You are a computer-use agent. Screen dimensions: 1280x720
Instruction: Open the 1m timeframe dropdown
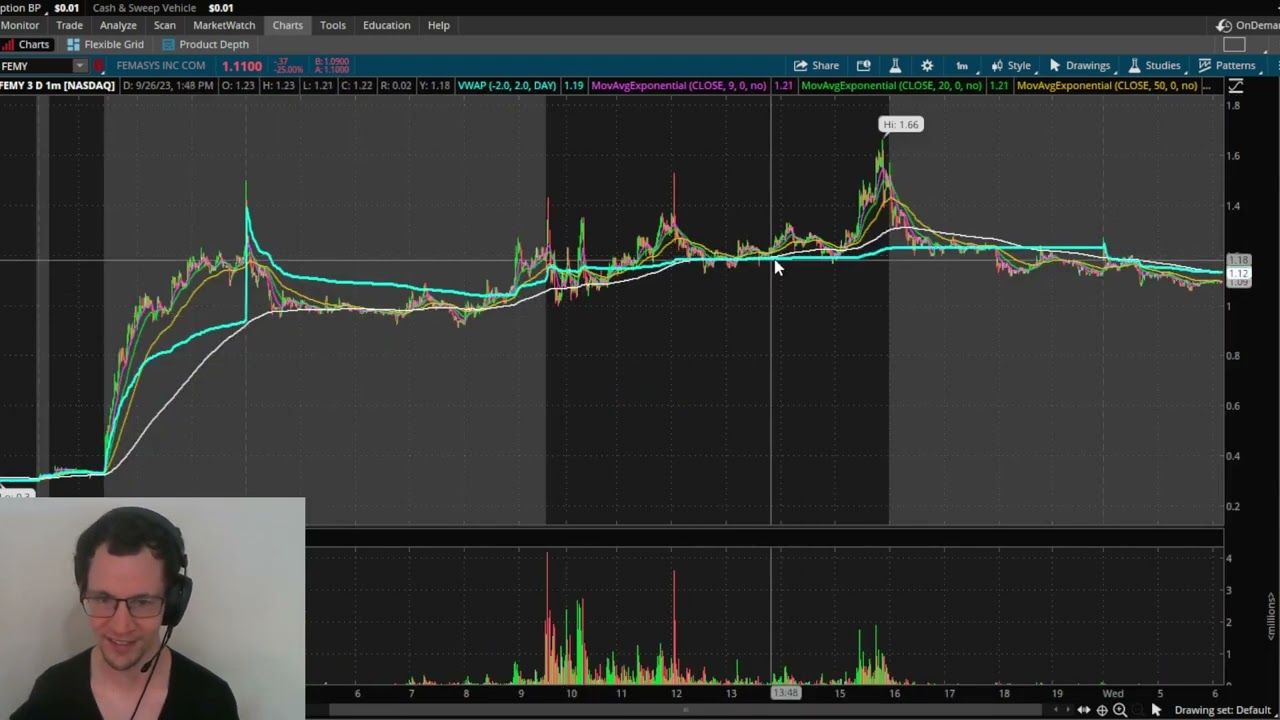[x=962, y=66]
